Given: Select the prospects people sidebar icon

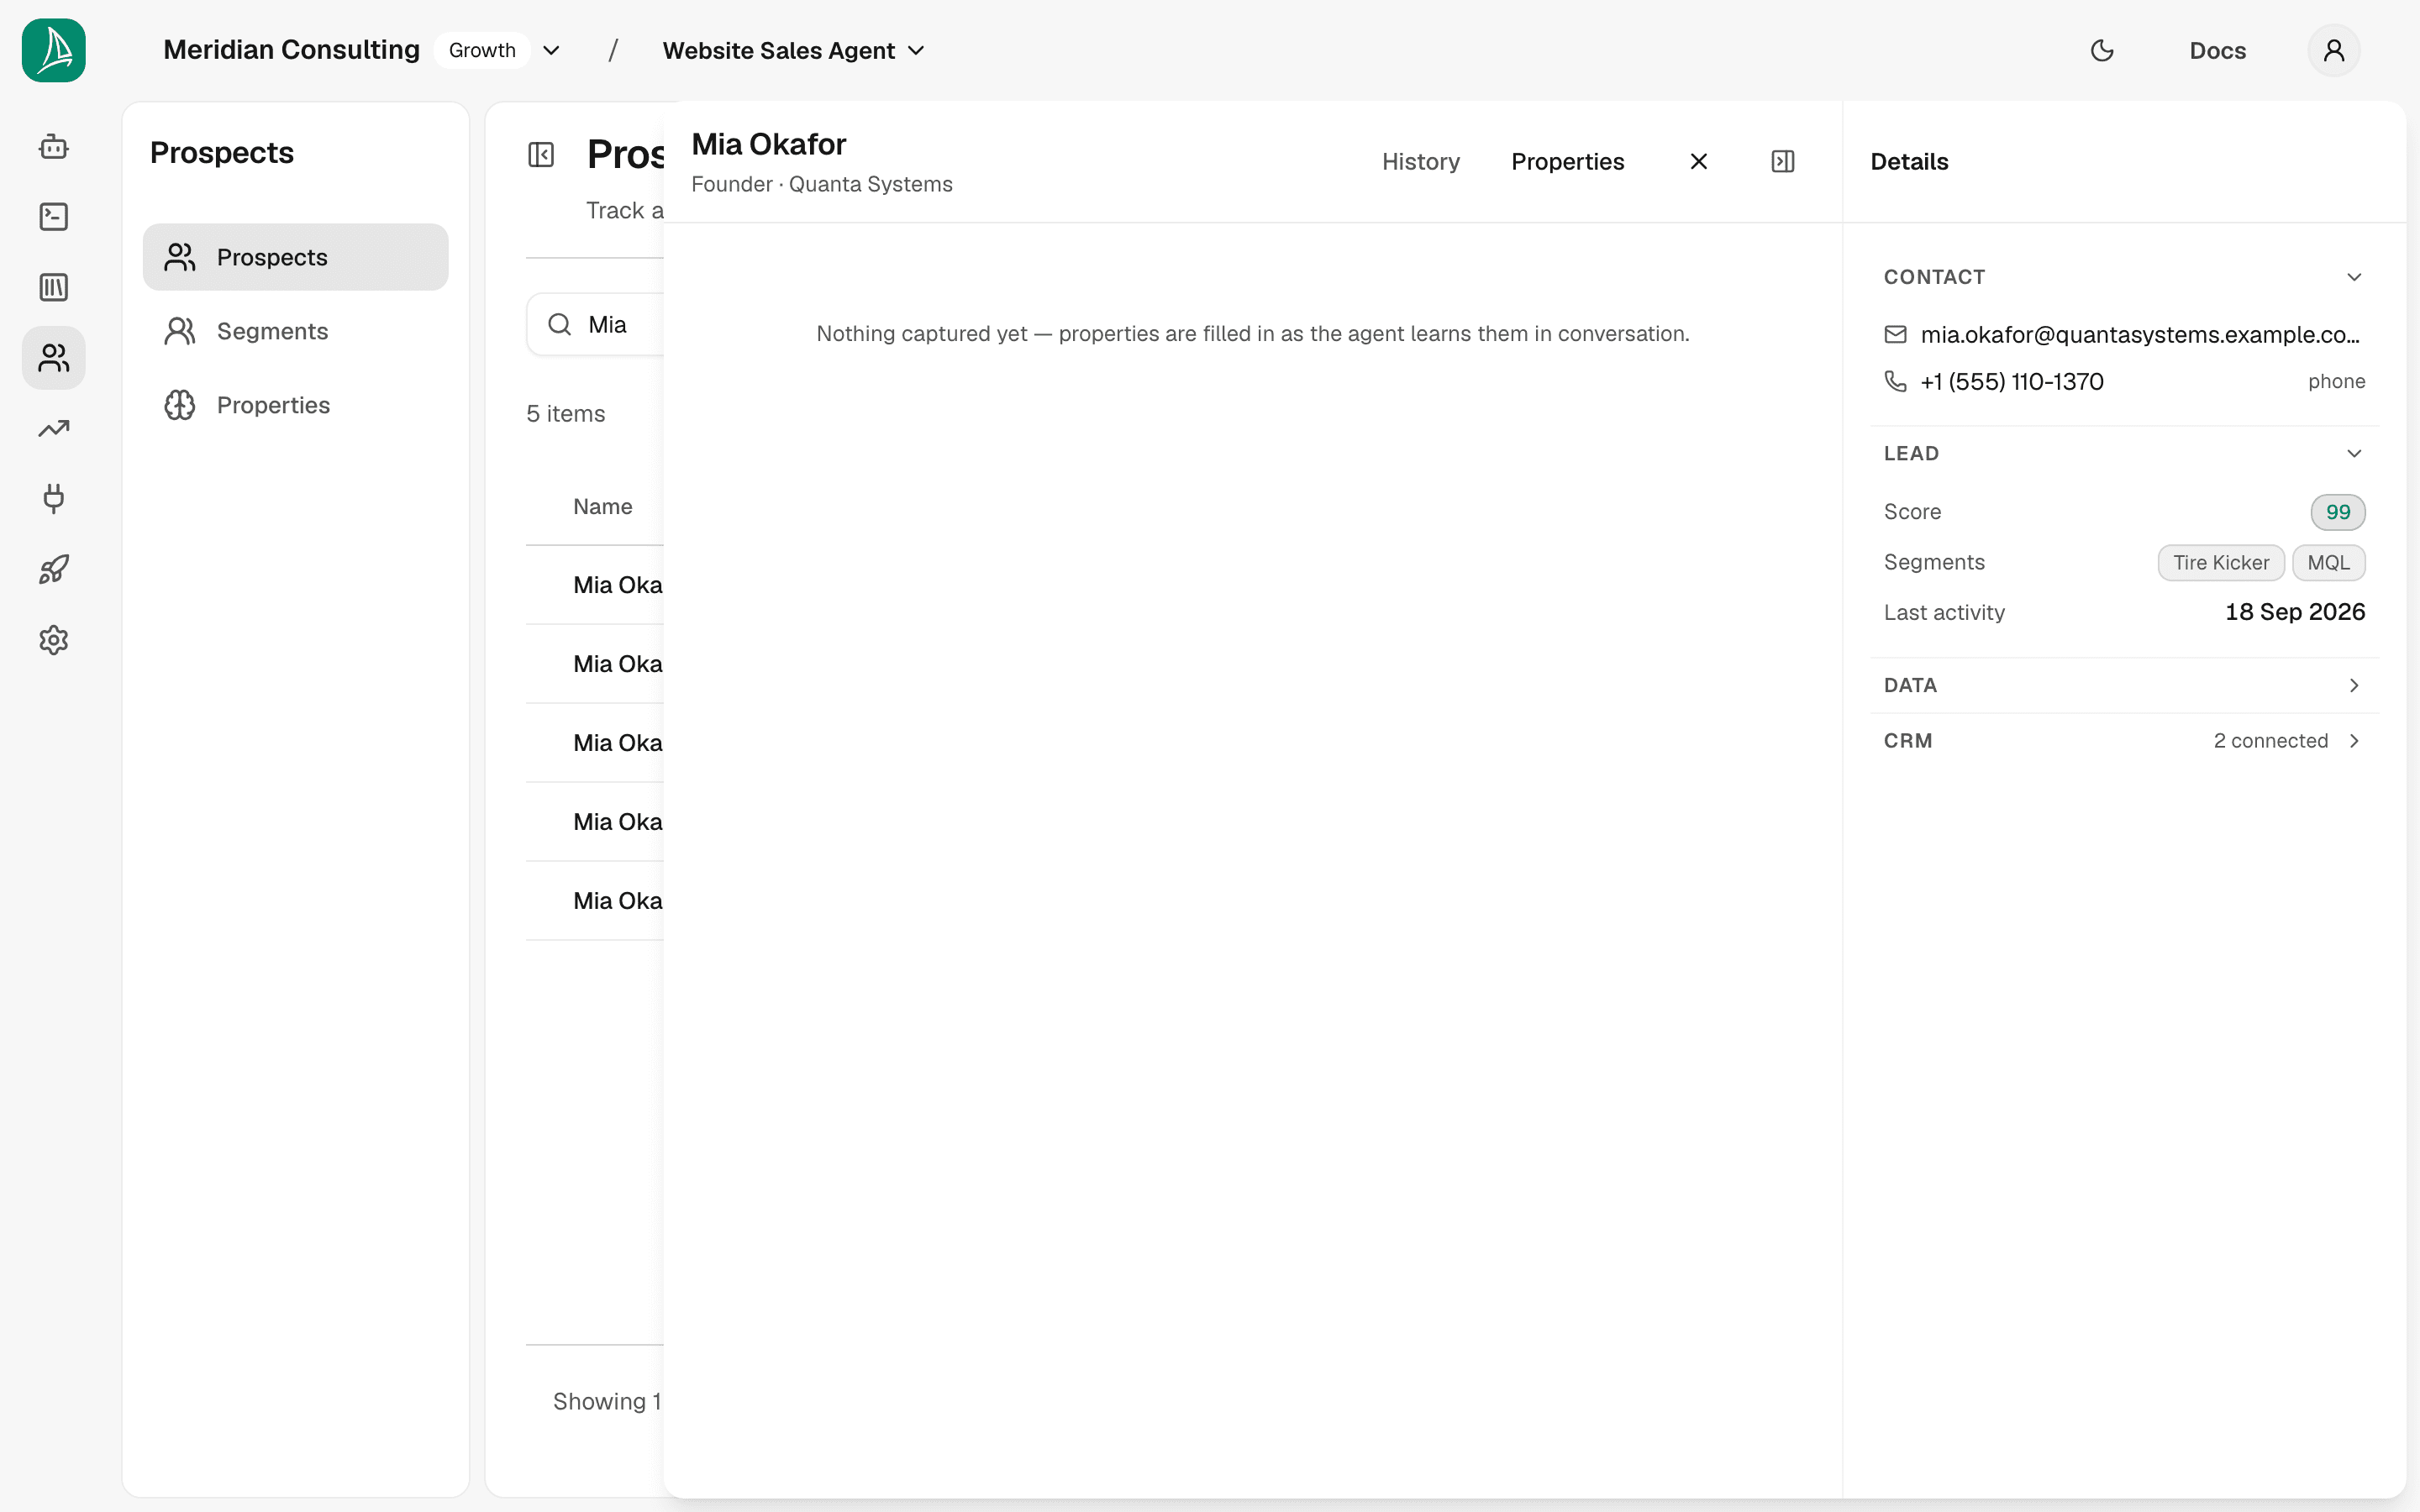Looking at the screenshot, I should (x=54, y=358).
